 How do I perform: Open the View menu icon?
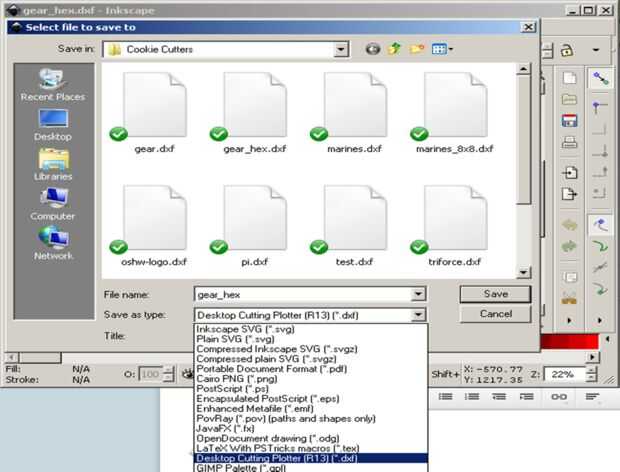pyautogui.click(x=442, y=49)
